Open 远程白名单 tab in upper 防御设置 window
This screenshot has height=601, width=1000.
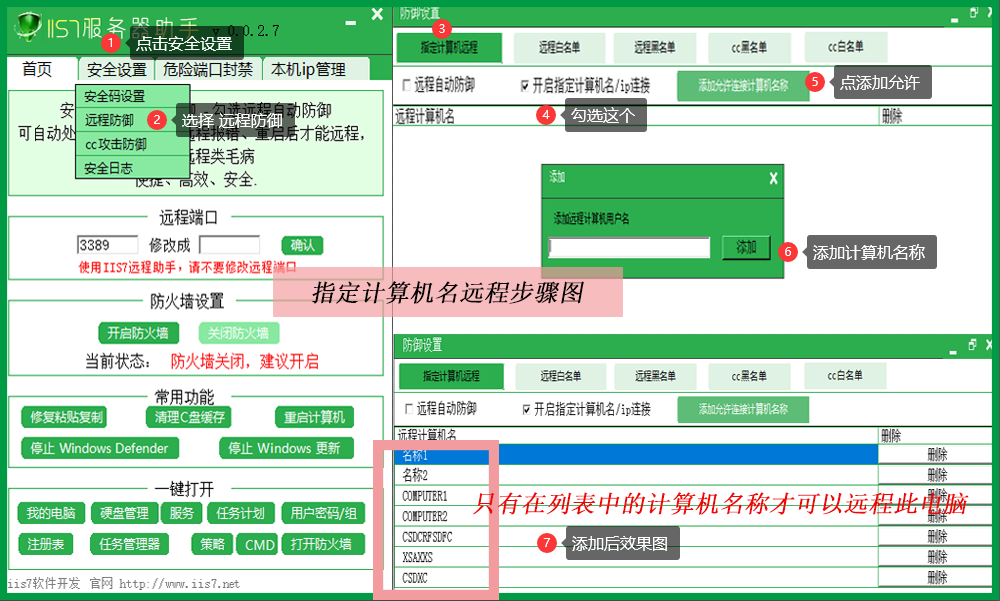[x=559, y=47]
